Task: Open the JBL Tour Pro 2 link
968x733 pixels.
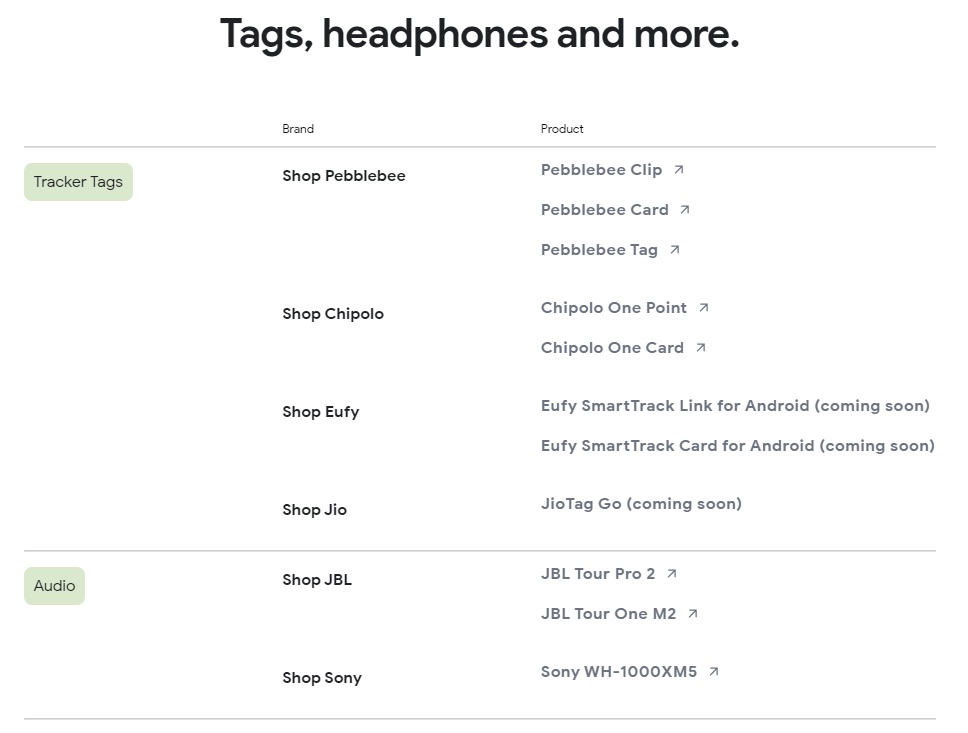Action: pyautogui.click(x=597, y=574)
